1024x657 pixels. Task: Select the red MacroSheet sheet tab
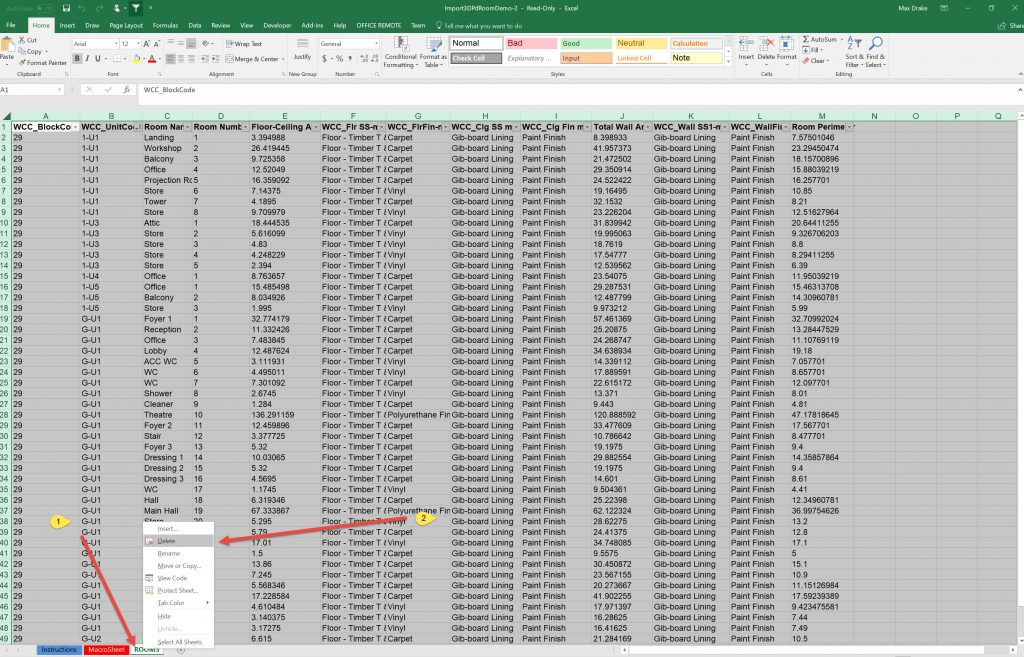click(x=105, y=650)
